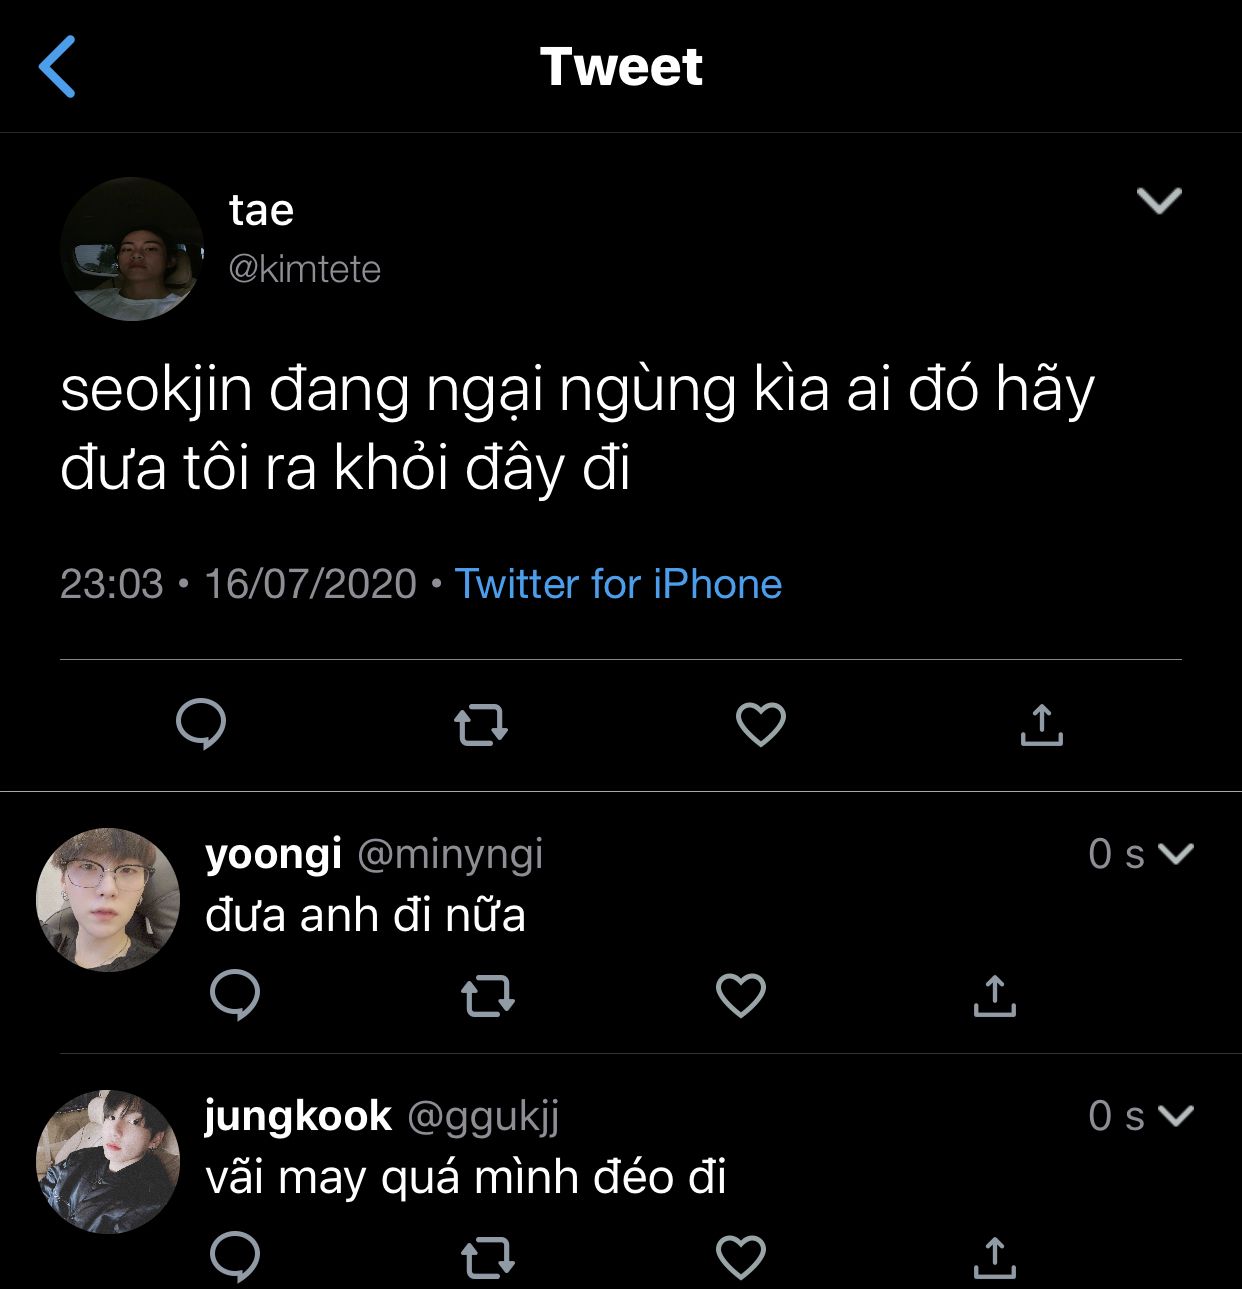Open the Twitter for iPhone link
Viewport: 1242px width, 1289px height.
pyautogui.click(x=618, y=584)
